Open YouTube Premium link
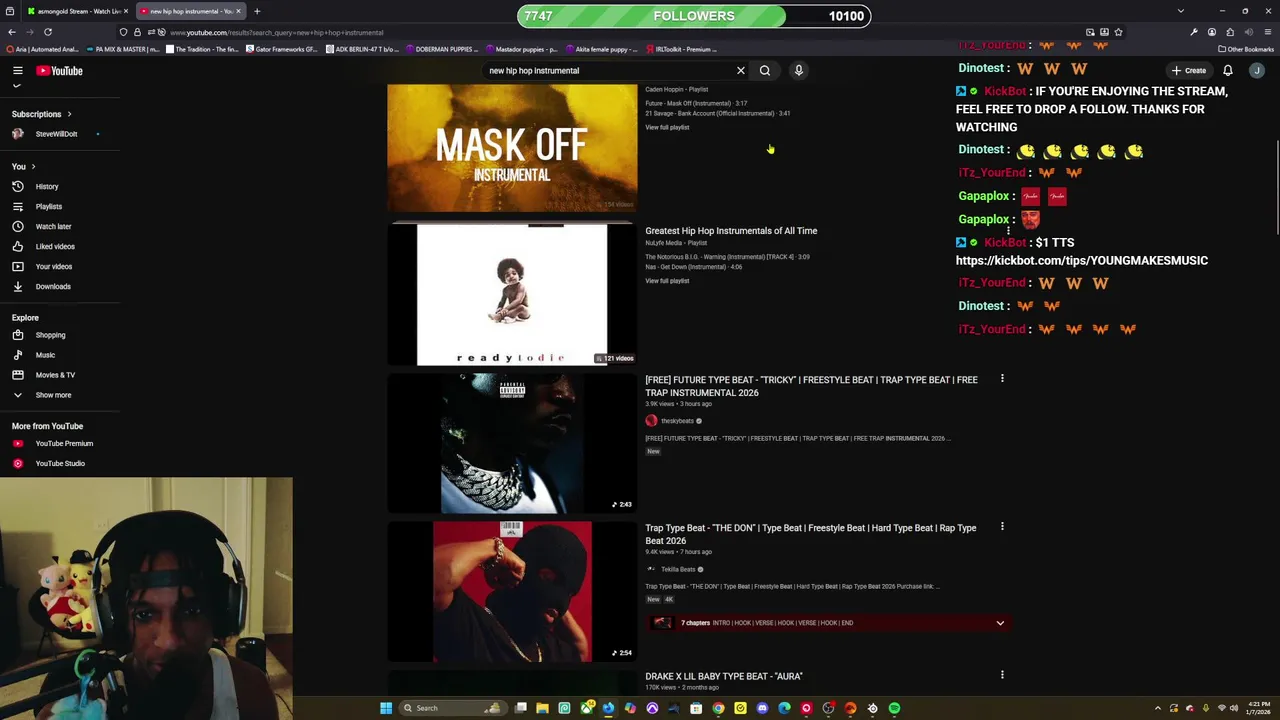This screenshot has width=1280, height=720. 64,443
